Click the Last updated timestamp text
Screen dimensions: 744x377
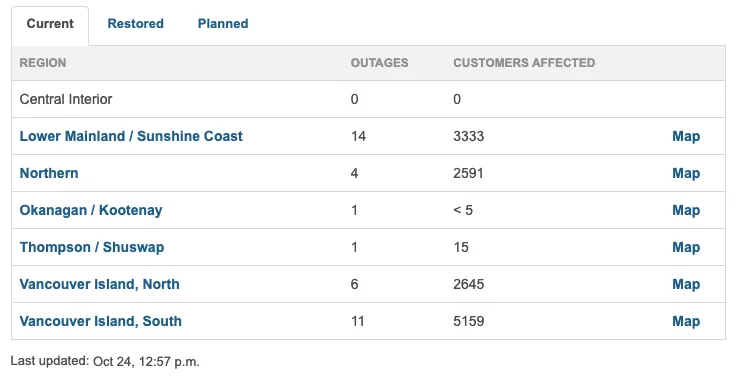tap(105, 361)
